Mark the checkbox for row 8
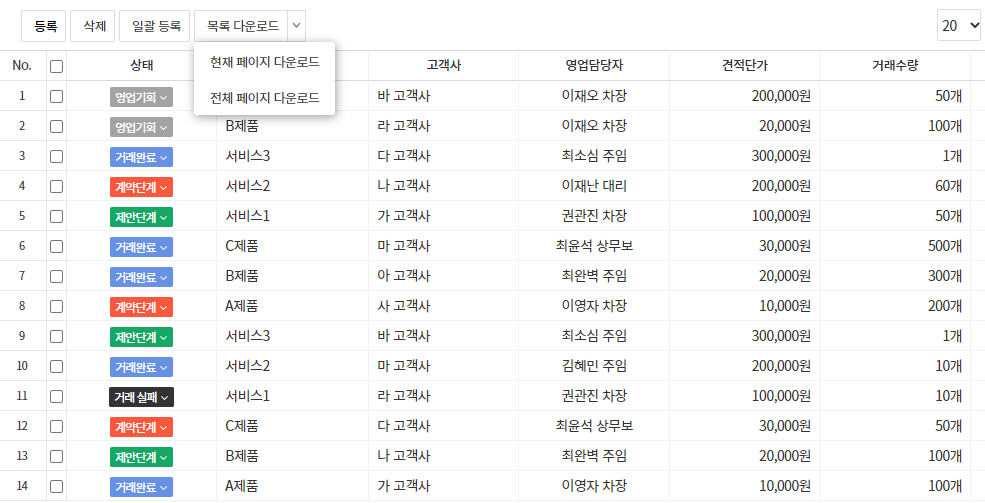 pyautogui.click(x=57, y=306)
